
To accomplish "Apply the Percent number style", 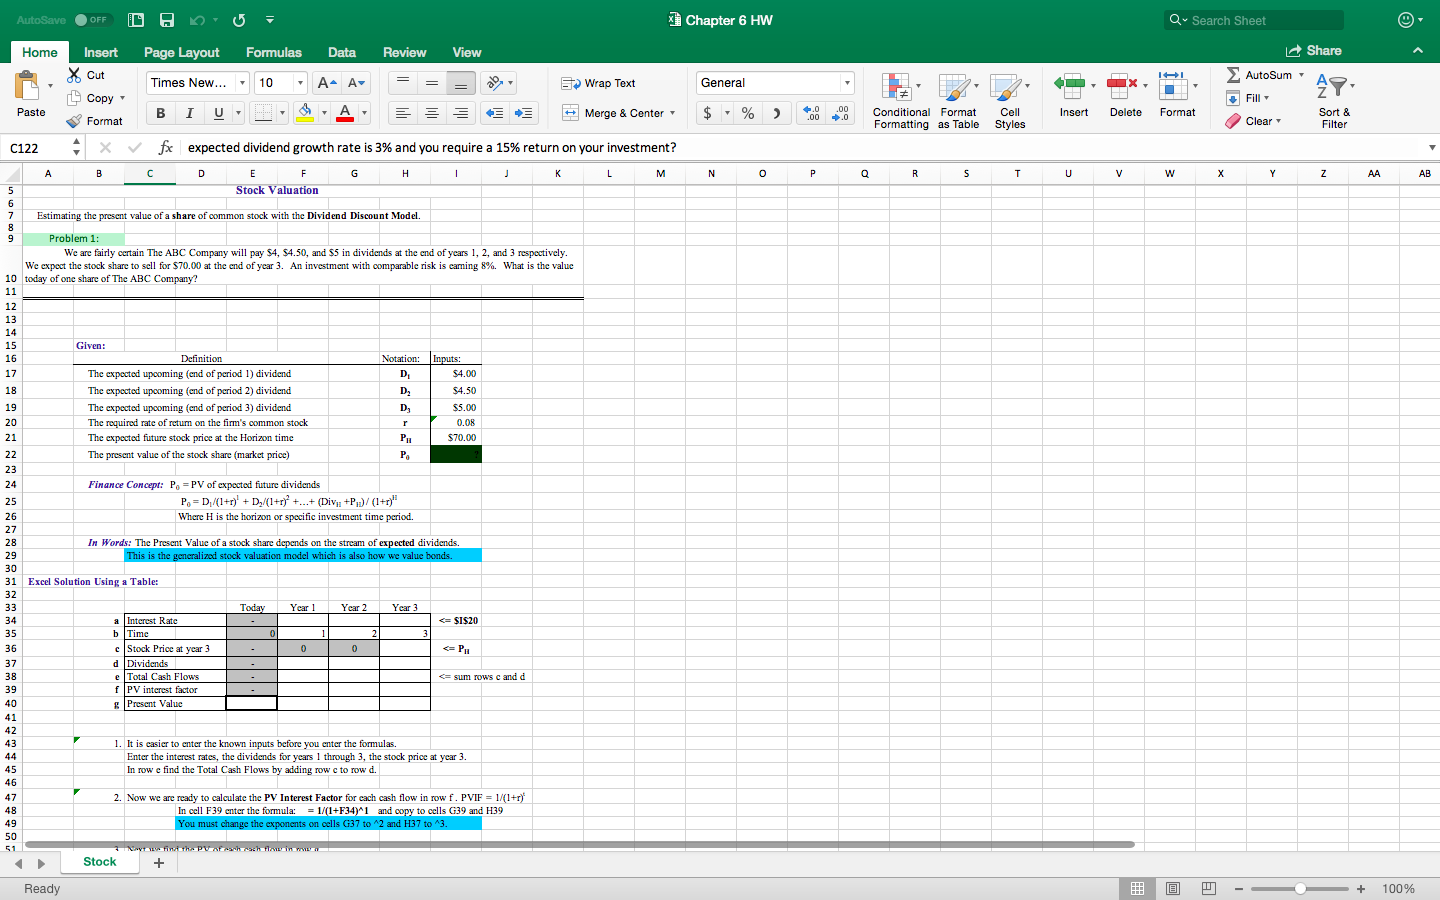I will (x=746, y=113).
